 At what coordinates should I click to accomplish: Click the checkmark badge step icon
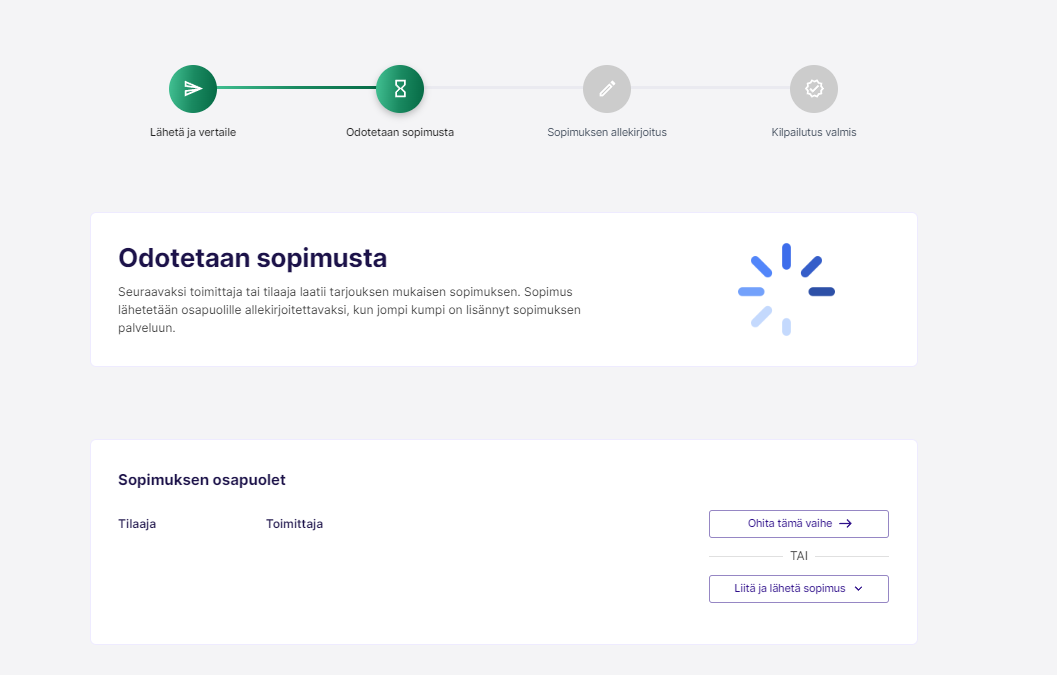pyautogui.click(x=814, y=89)
